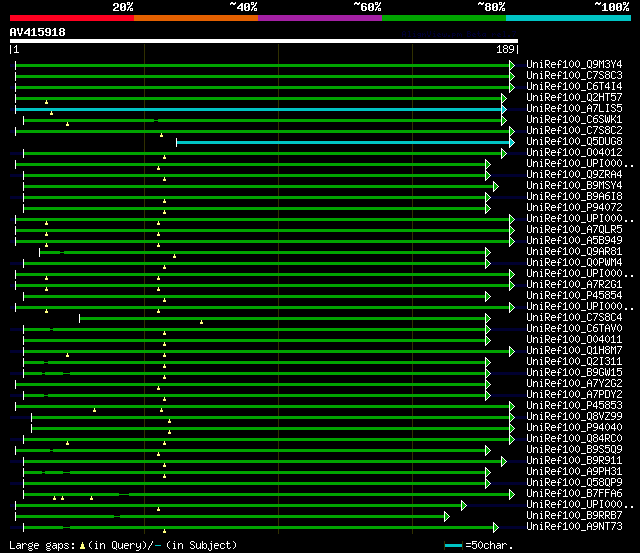Select the UniRef100_P45853 label

tap(574, 406)
